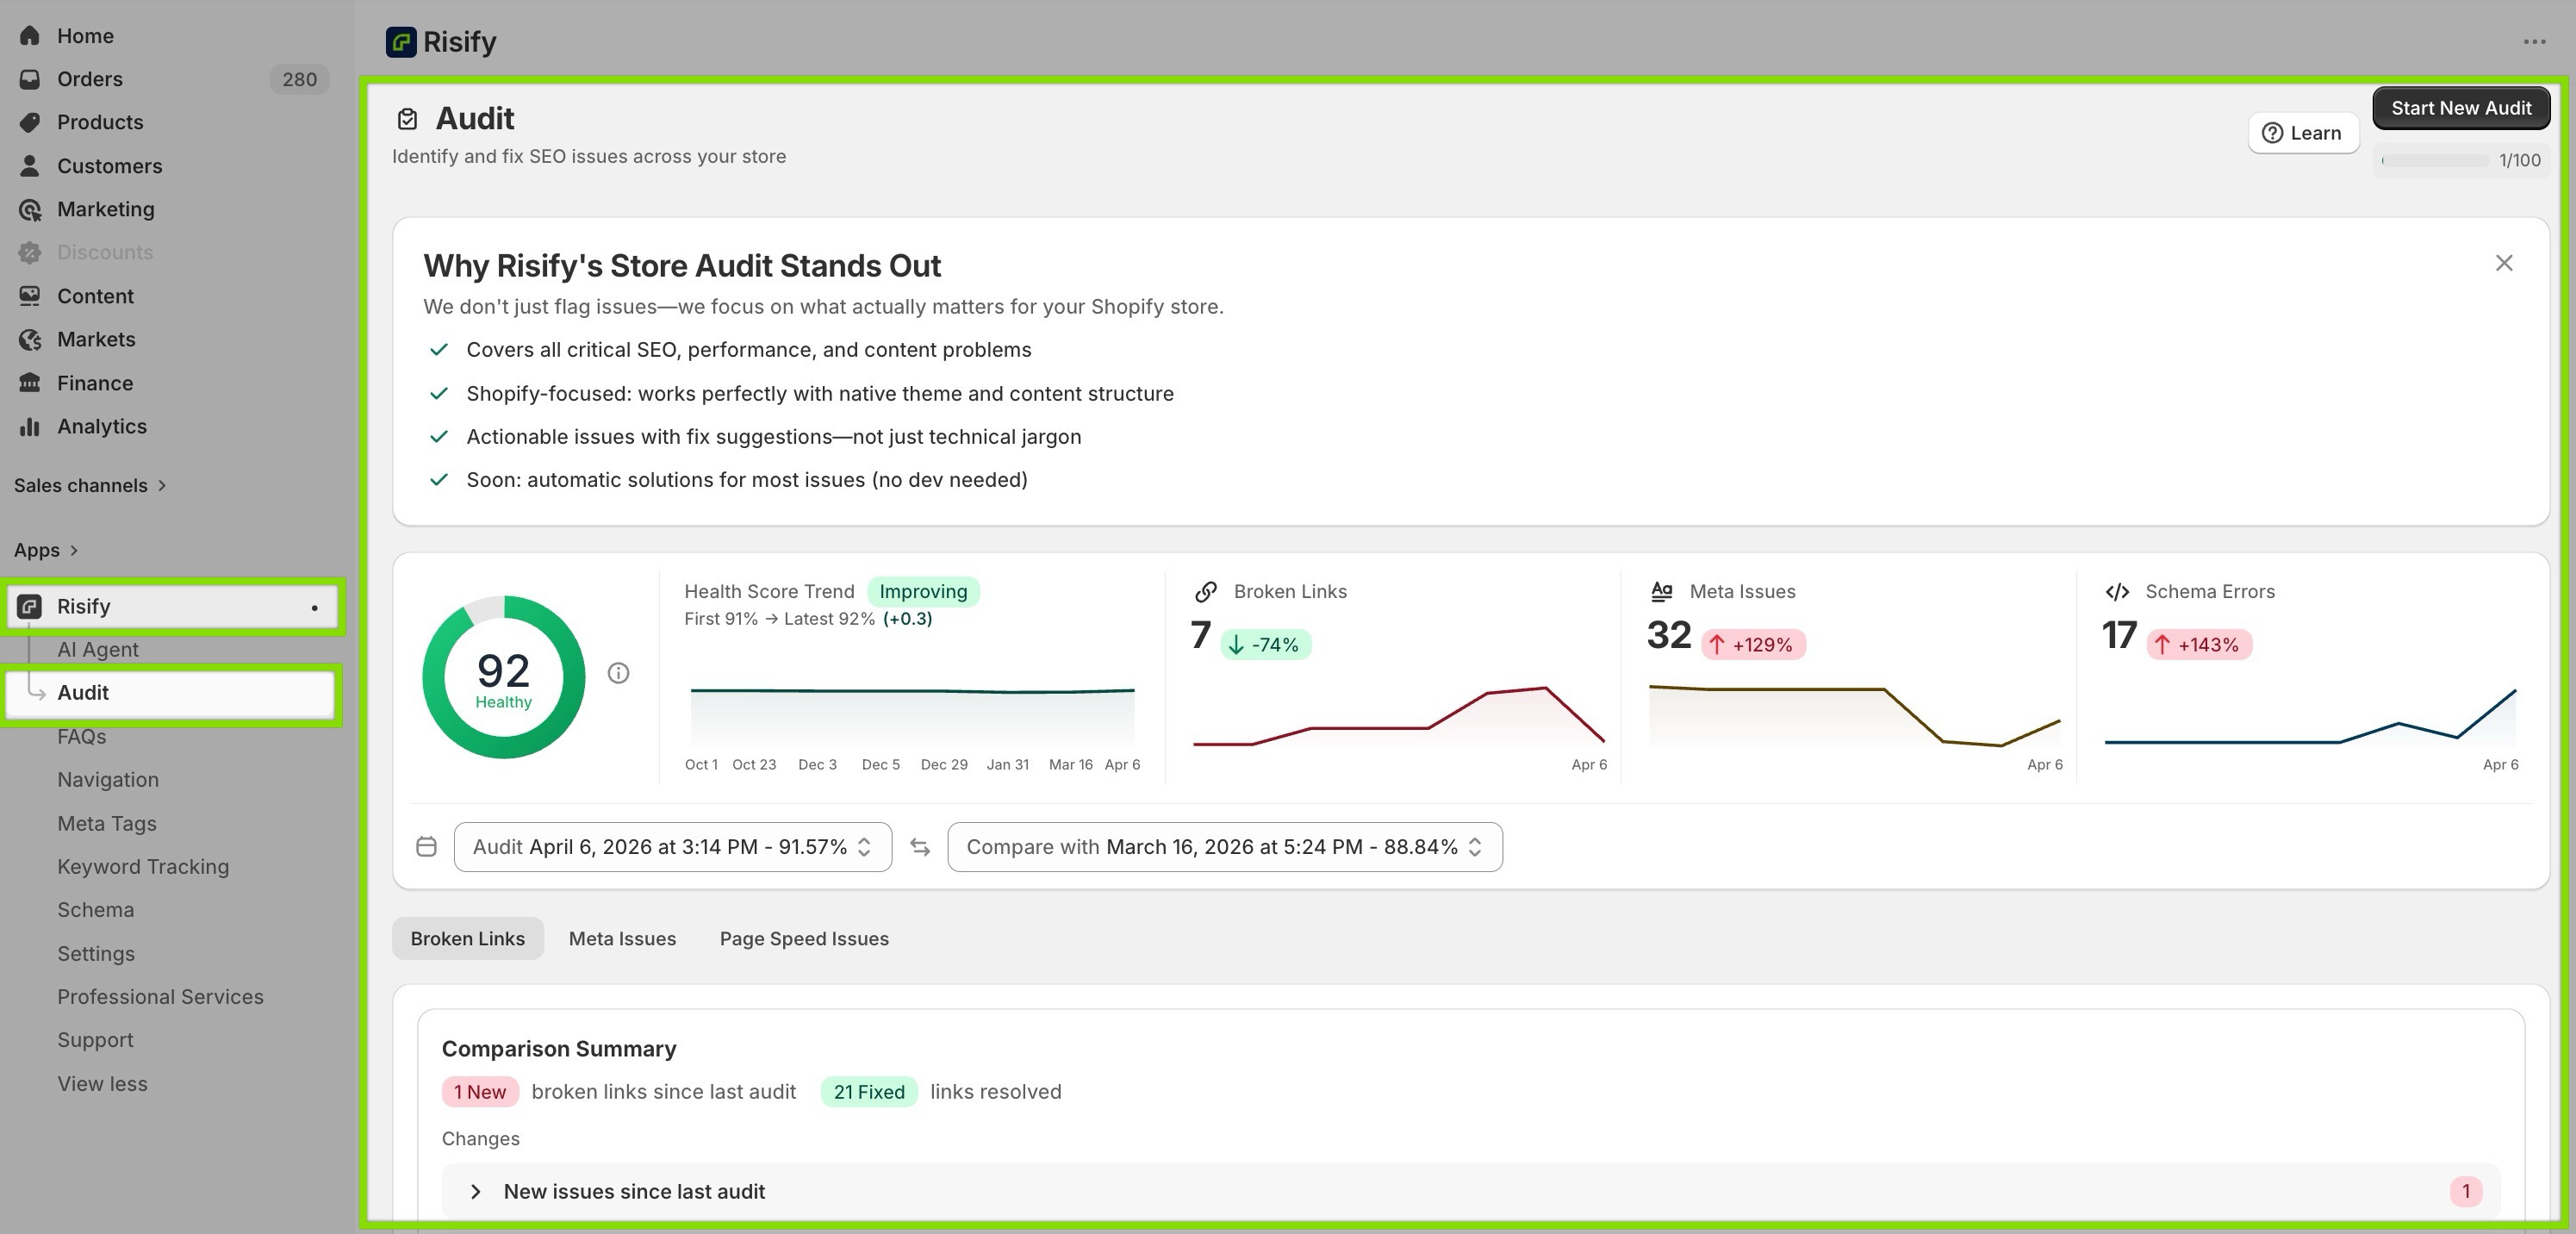
Task: Click the 1/100 audit usage progress bar
Action: click(x=2435, y=160)
